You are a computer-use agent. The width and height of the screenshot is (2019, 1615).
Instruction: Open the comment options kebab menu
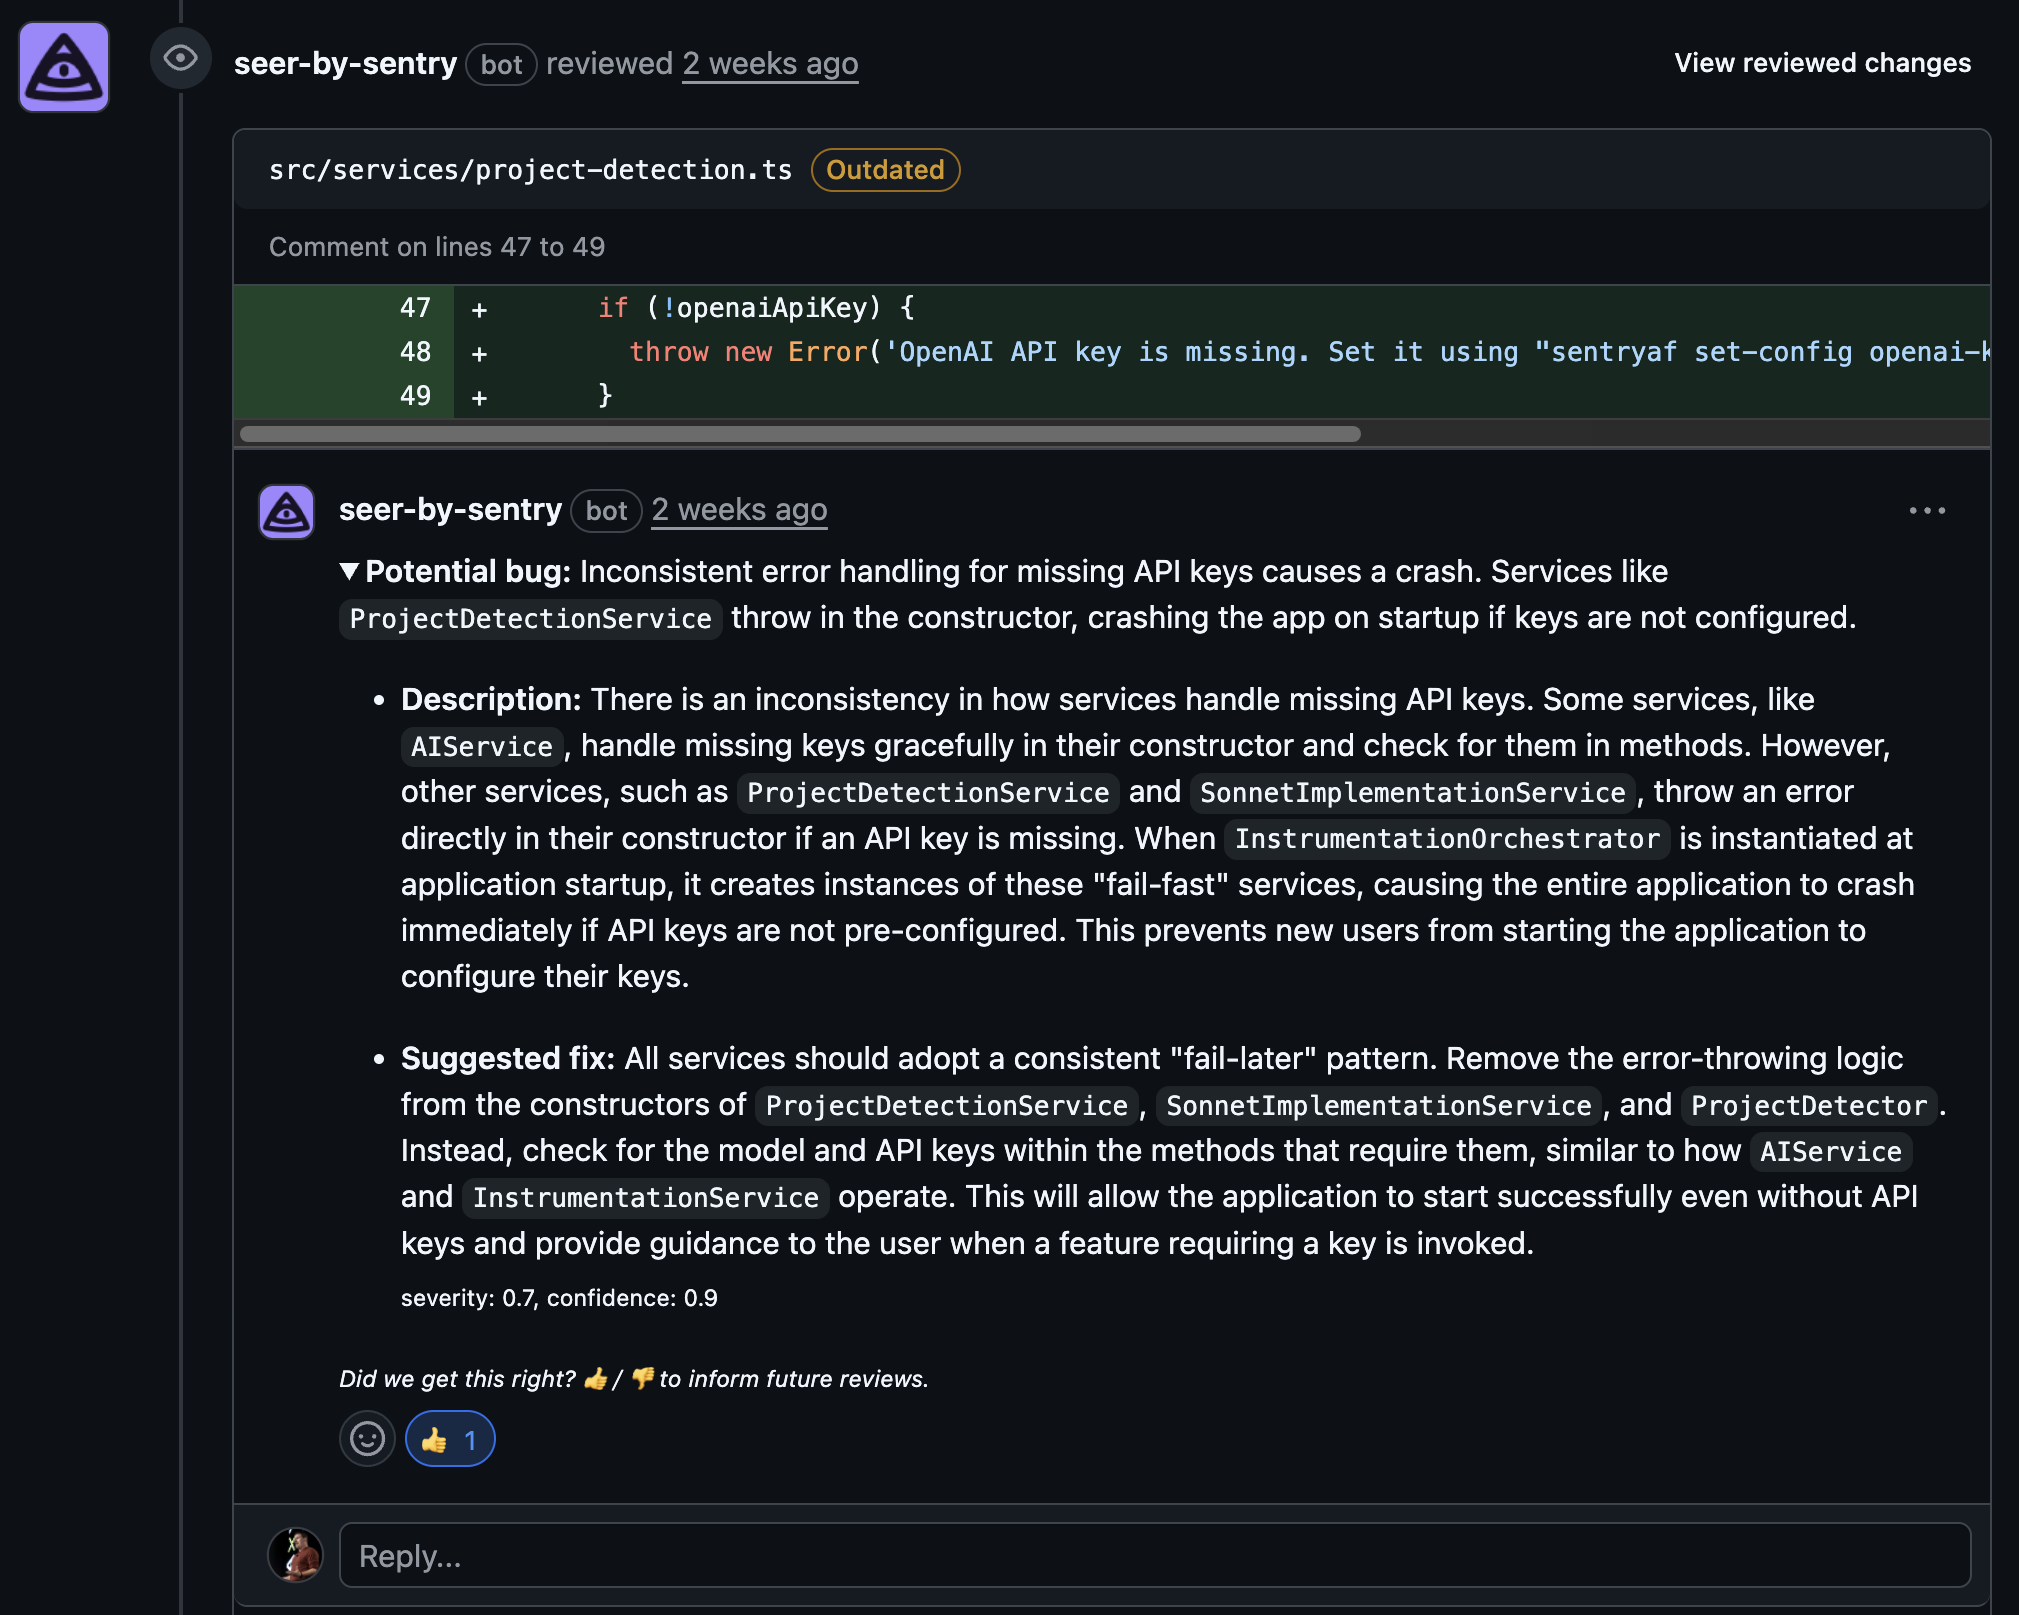click(x=1927, y=510)
